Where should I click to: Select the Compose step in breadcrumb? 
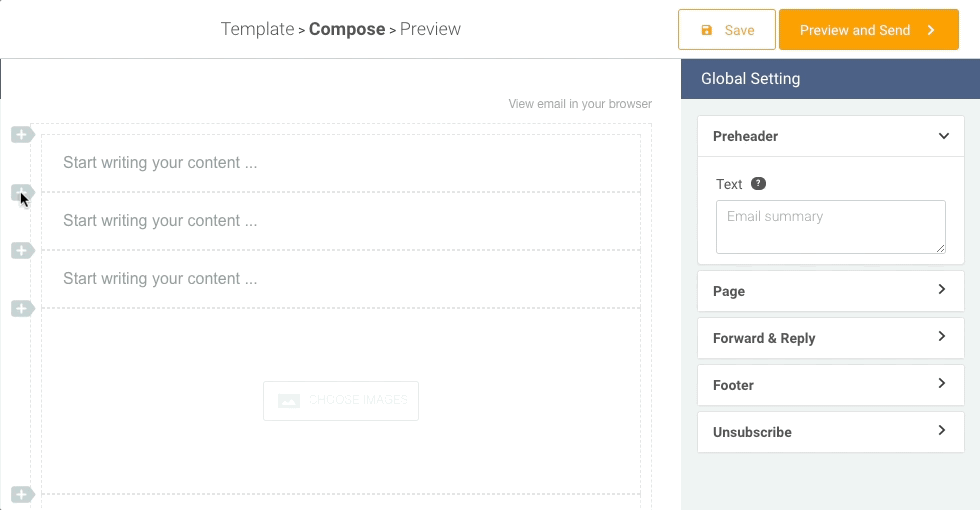347,29
